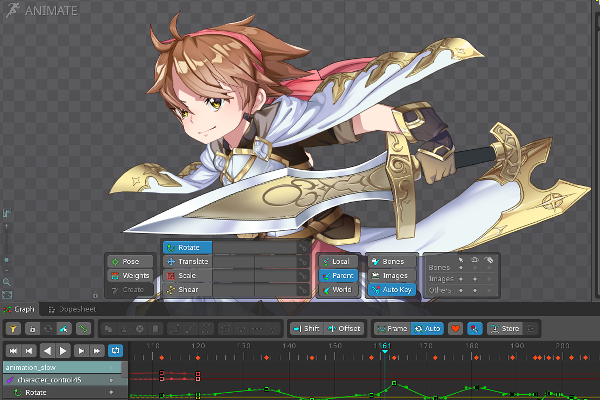Toggle the repeat loop playback button

tap(115, 351)
